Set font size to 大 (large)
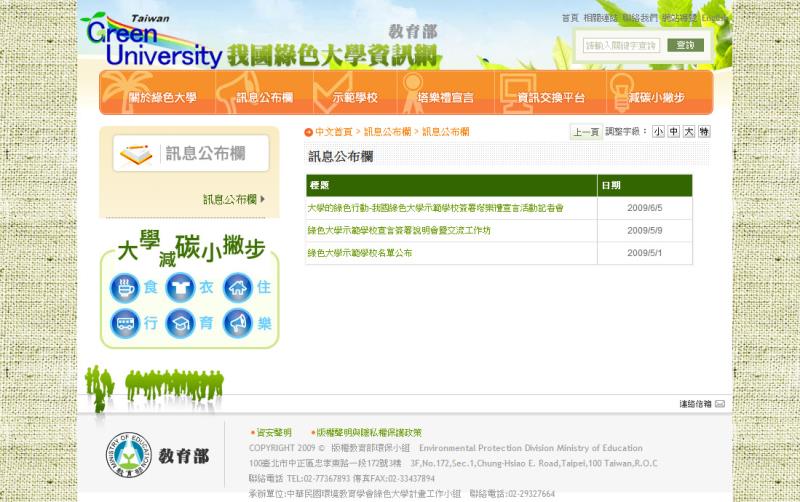 (689, 132)
